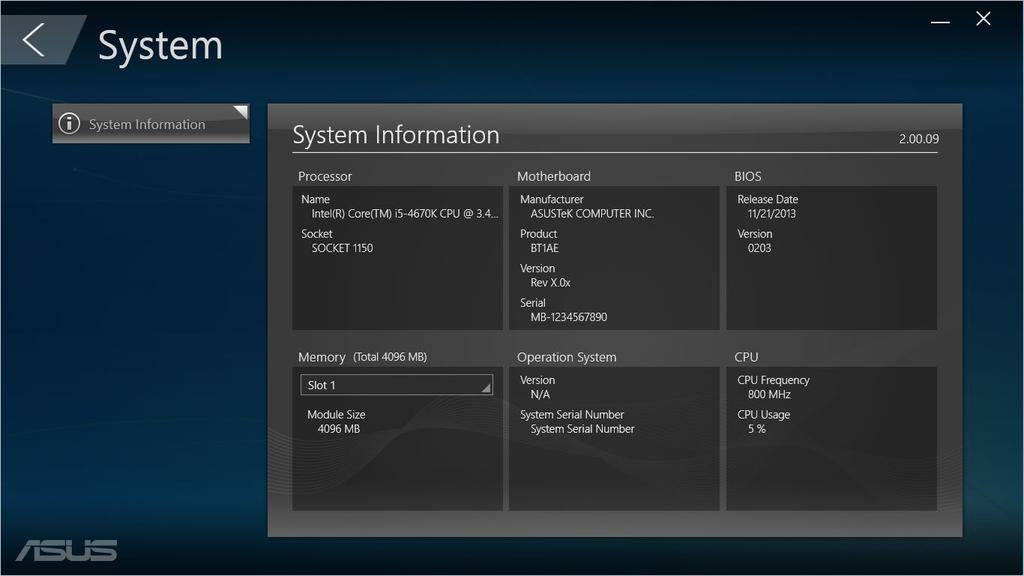Select the N/A operating system version
Viewport: 1024px width, 576px height.
coord(540,394)
